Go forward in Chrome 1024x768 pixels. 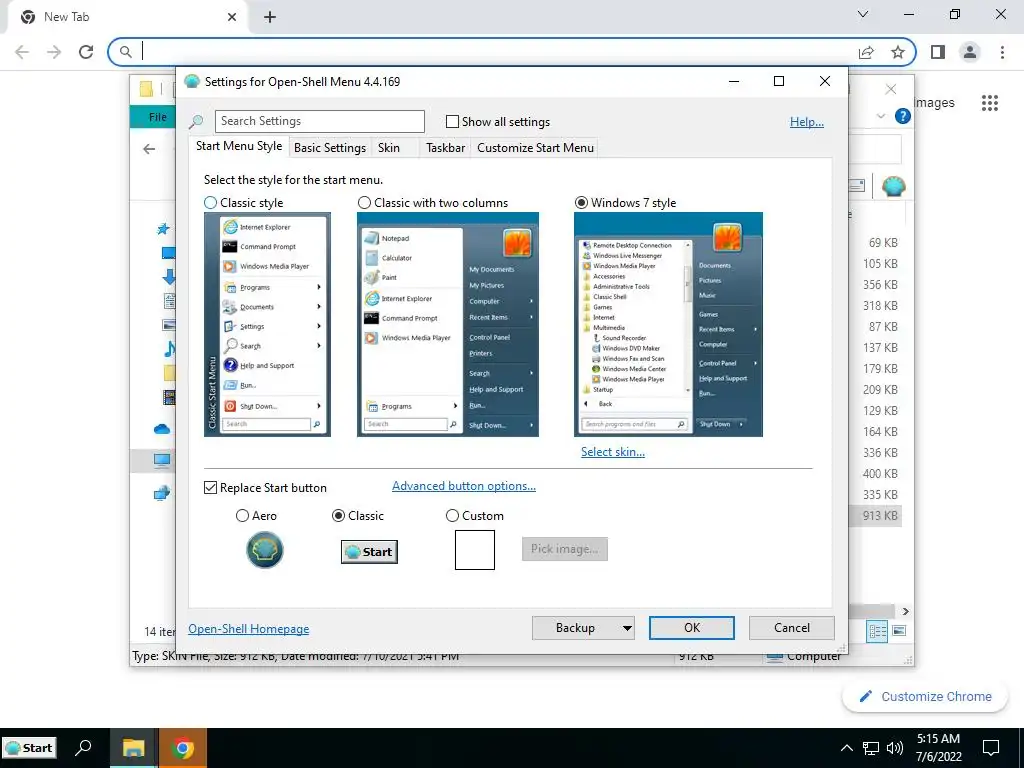click(54, 52)
